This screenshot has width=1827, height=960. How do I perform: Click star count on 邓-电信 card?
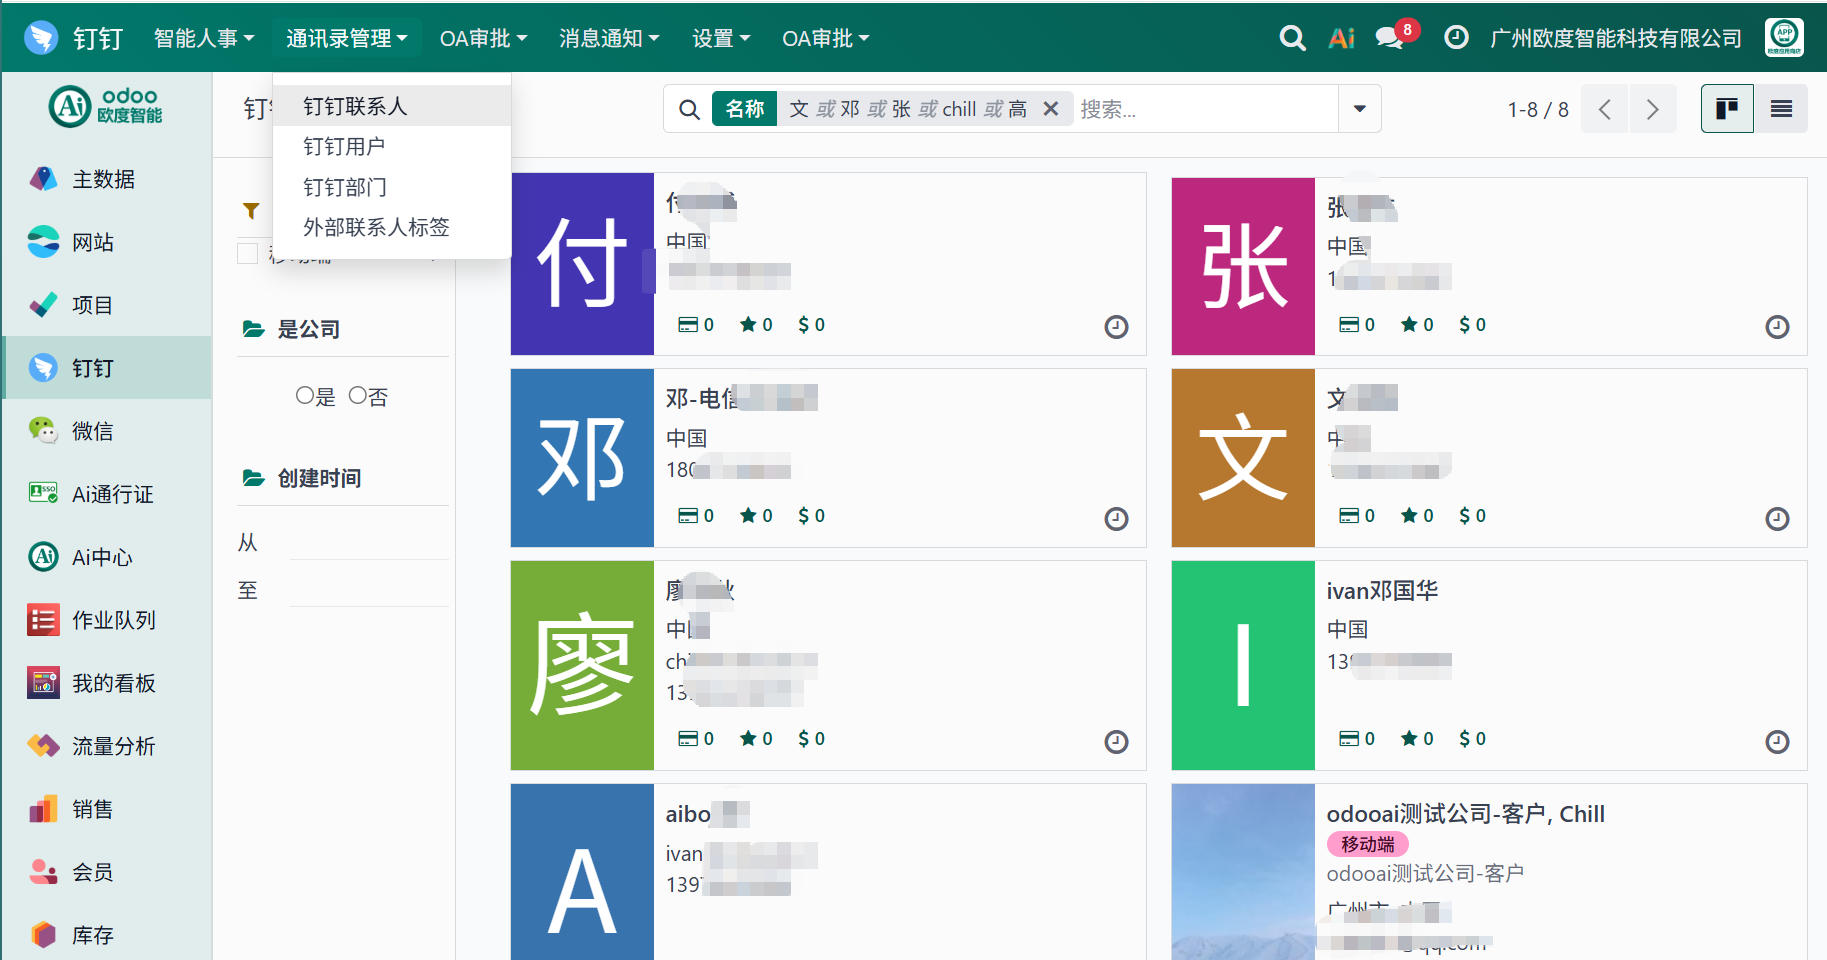click(x=756, y=516)
